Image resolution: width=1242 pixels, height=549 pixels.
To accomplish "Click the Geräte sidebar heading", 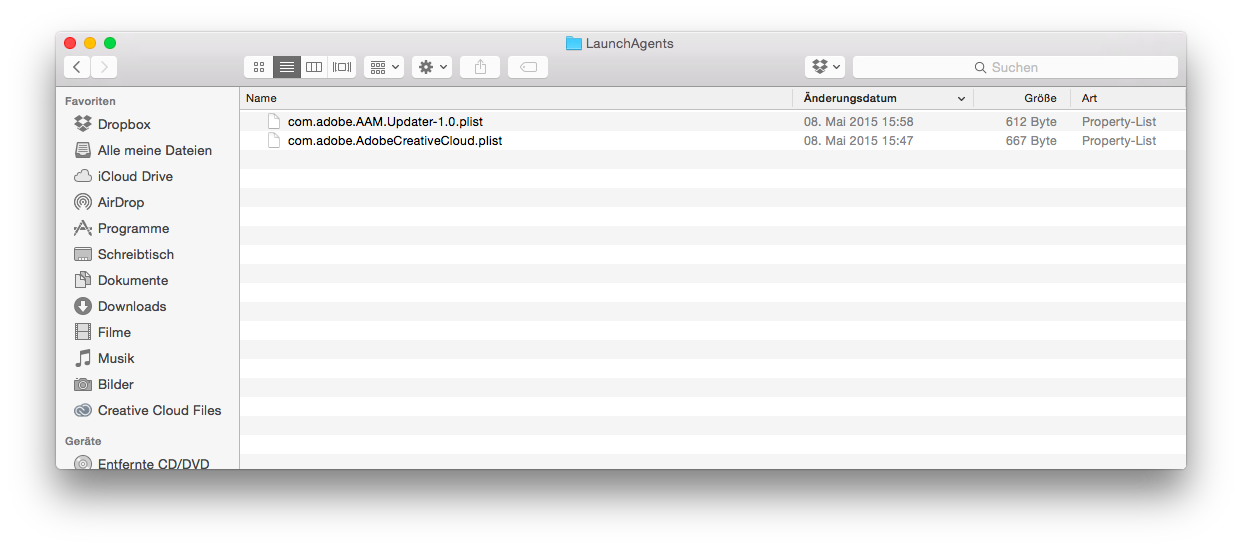I will pyautogui.click(x=83, y=441).
